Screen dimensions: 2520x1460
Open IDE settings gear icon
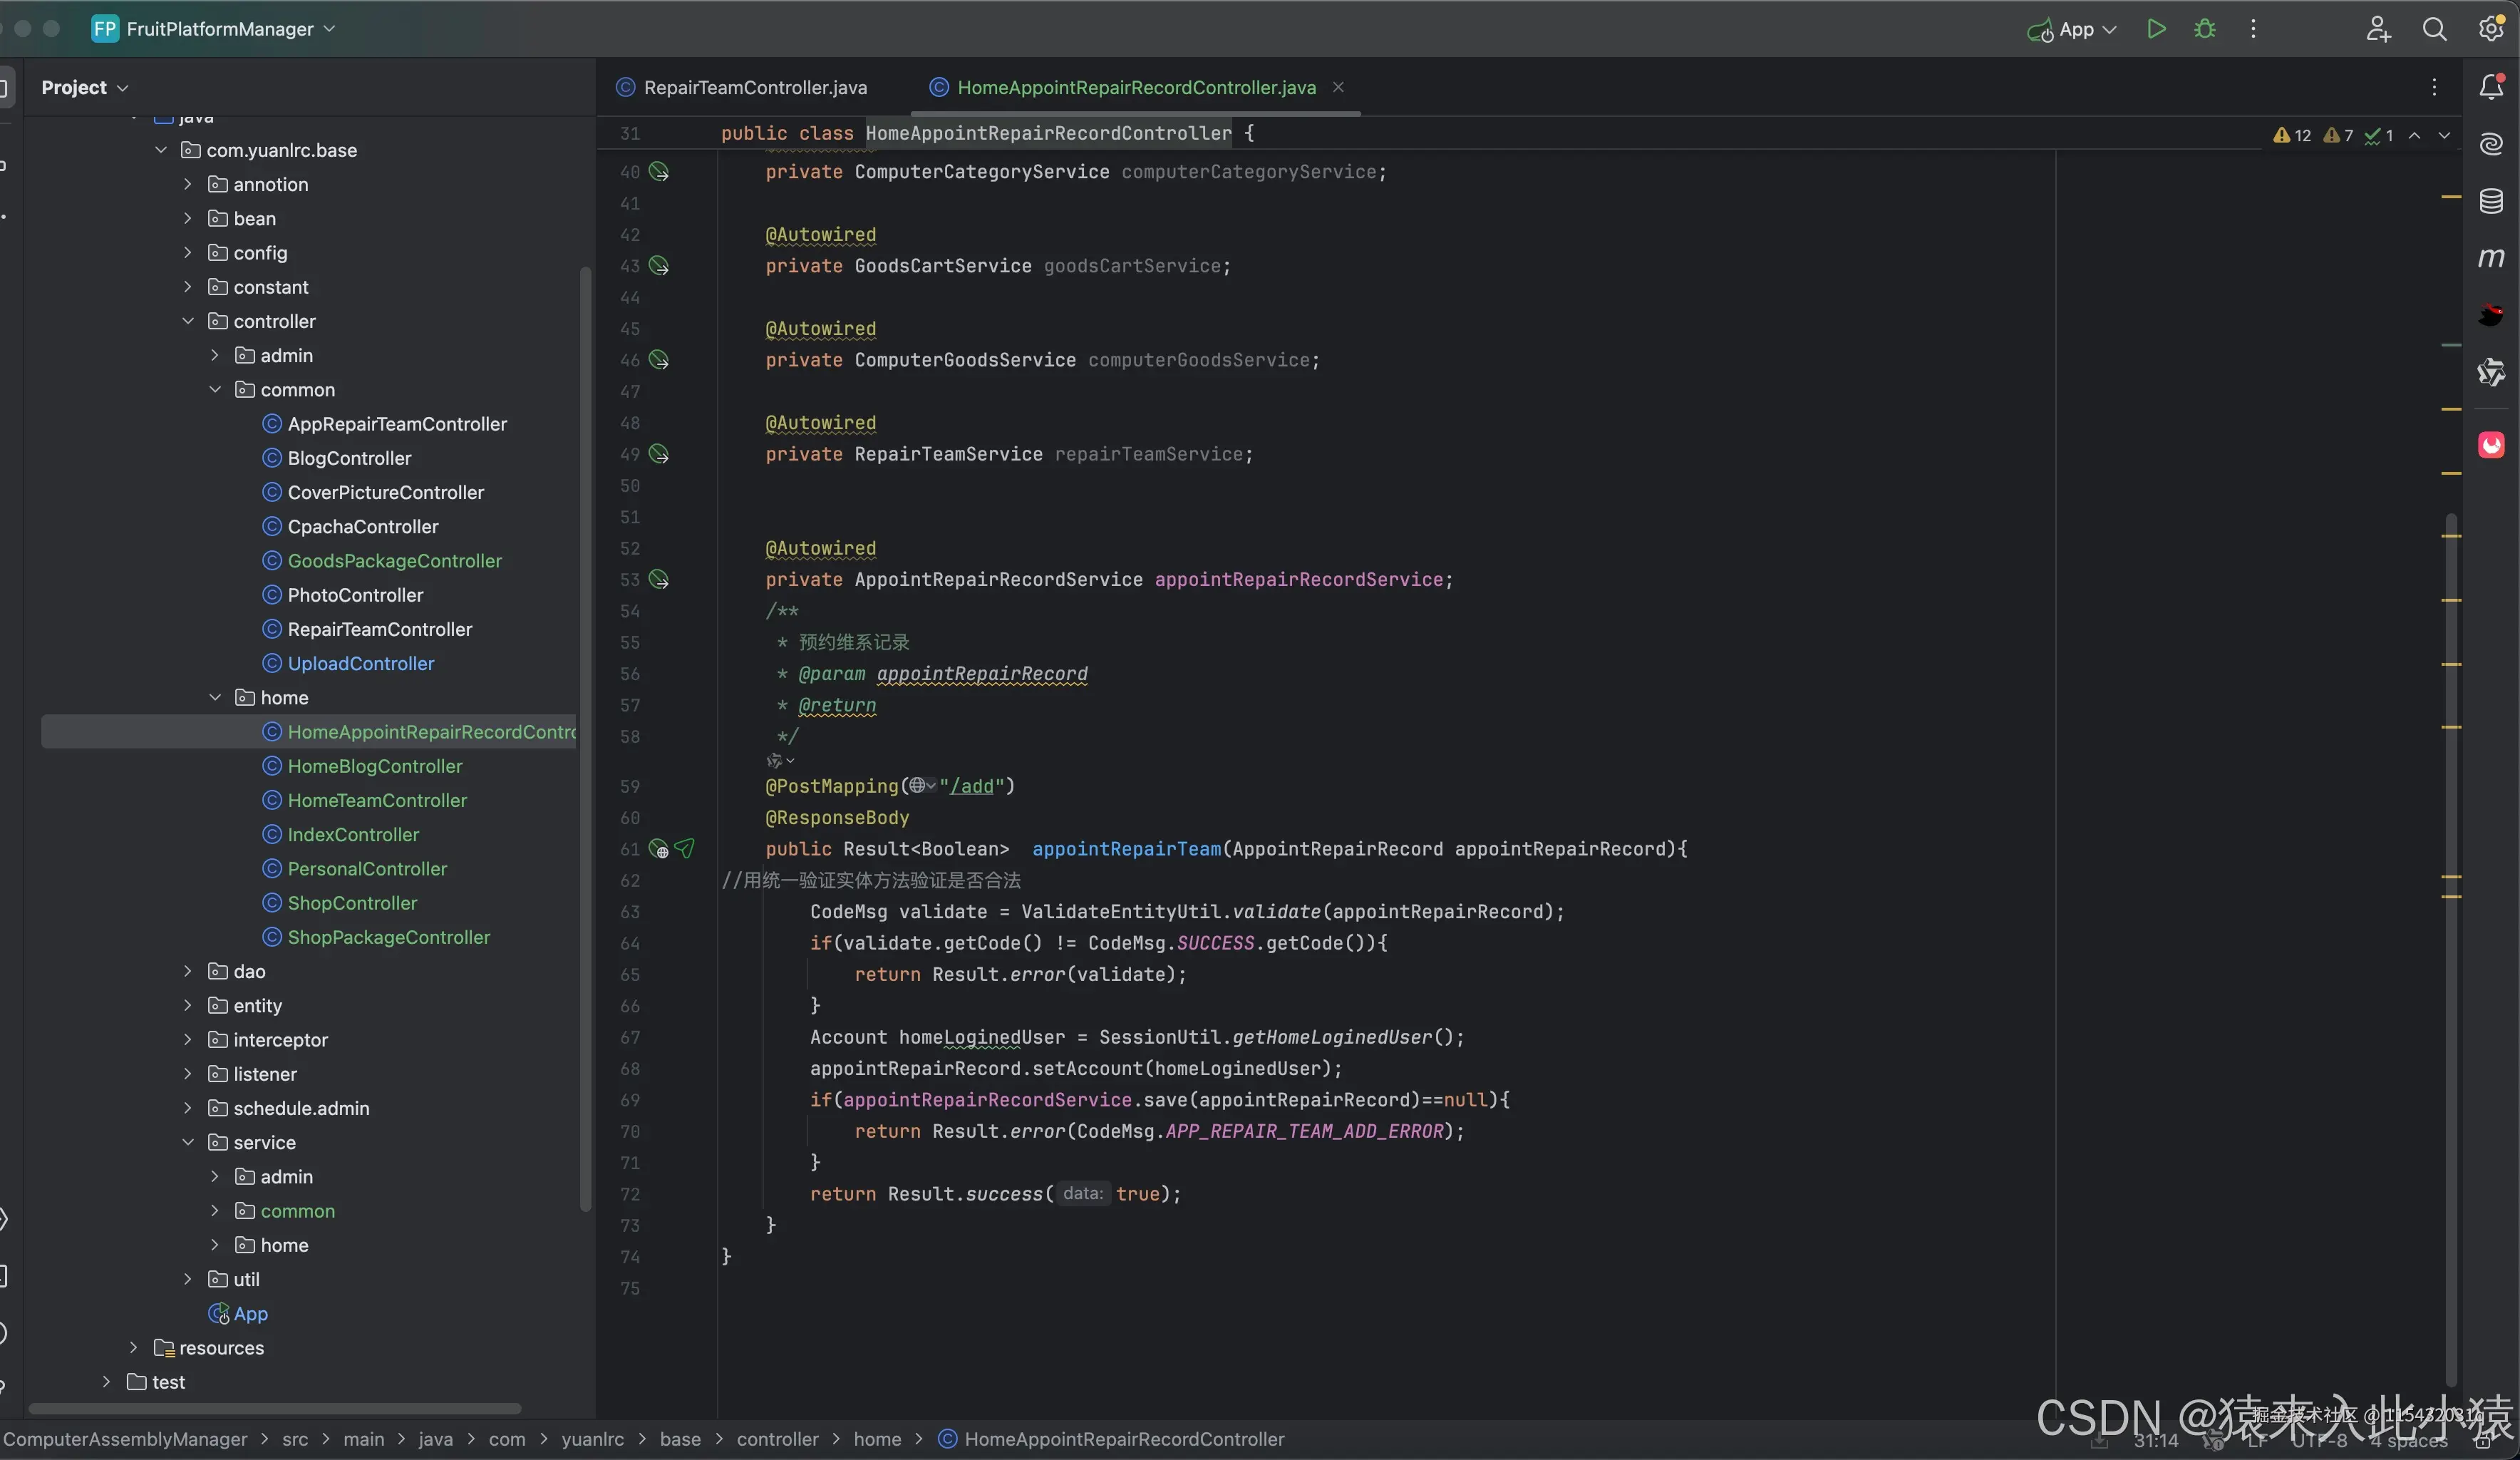[2491, 29]
